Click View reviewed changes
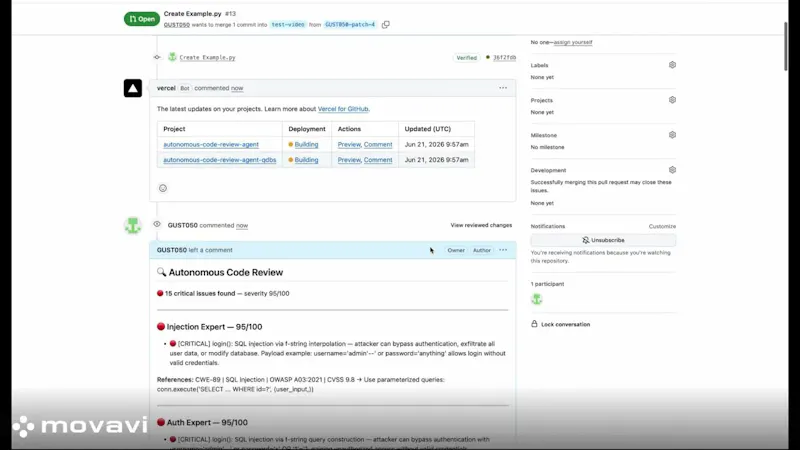800x450 pixels. (x=481, y=225)
